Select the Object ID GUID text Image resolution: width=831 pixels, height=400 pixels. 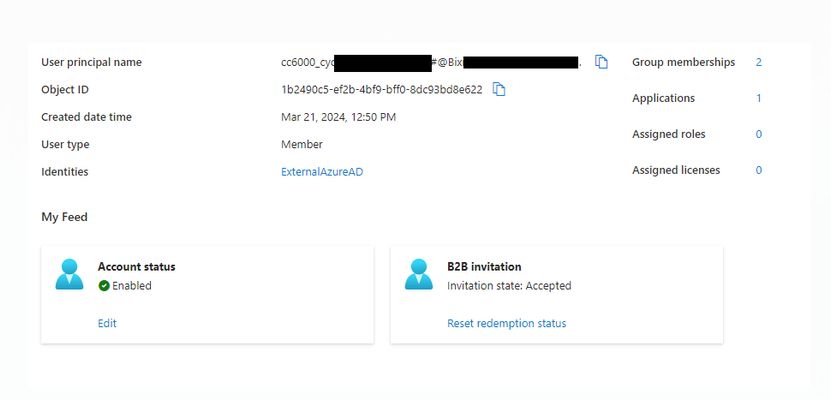[x=382, y=90]
